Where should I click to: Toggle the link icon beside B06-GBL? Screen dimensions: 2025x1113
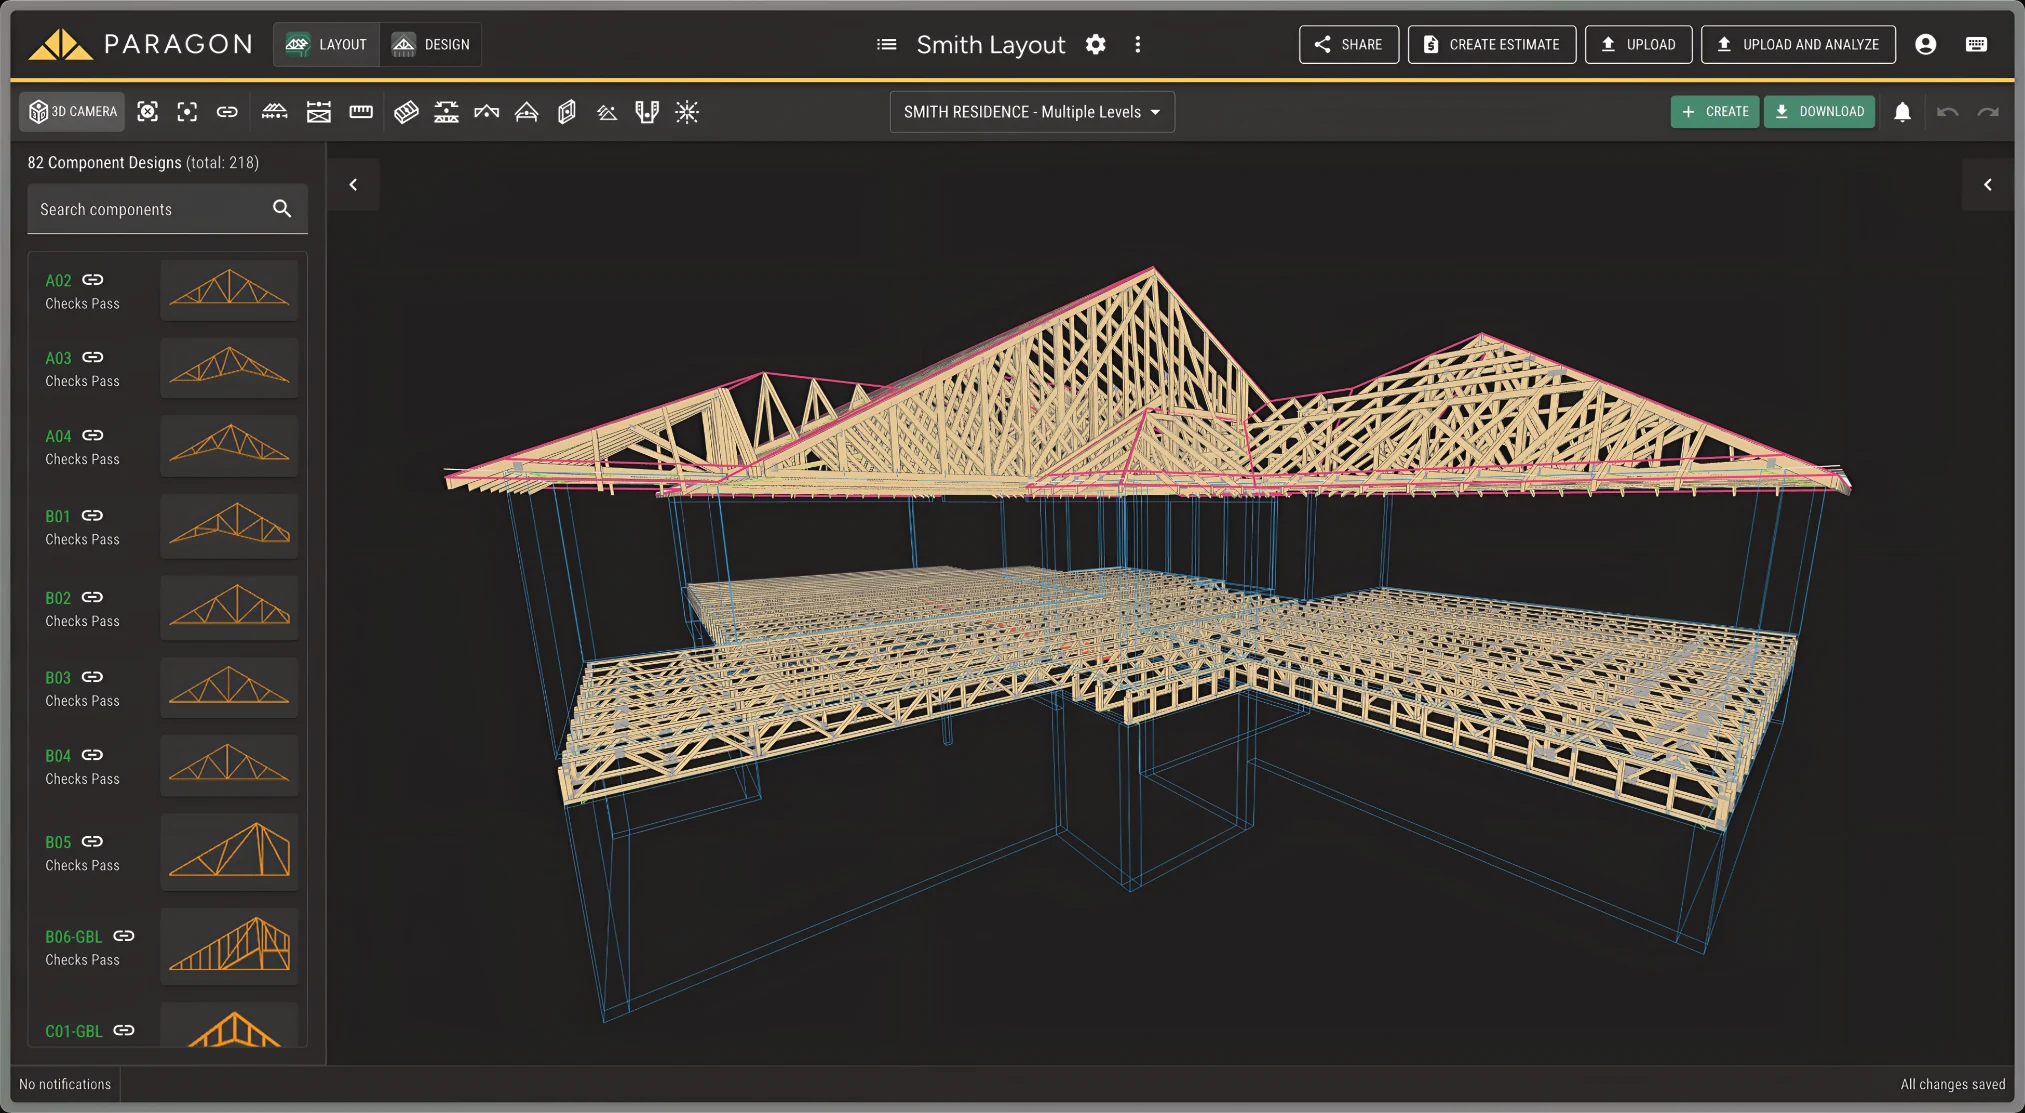click(x=124, y=936)
